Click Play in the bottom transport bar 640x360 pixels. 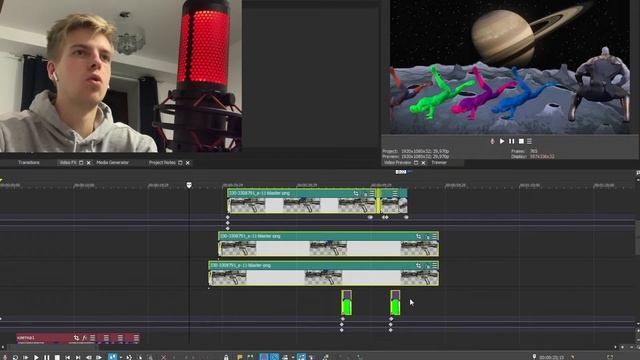(36, 357)
